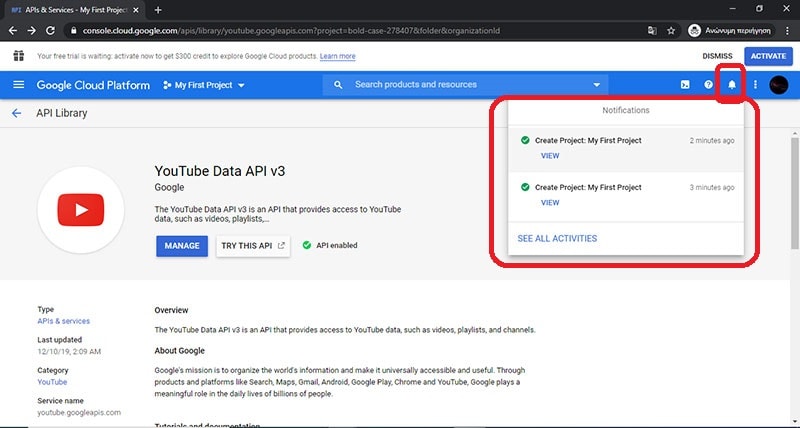This screenshot has height=428, width=800.
Task: Expand the My First Project selector
Action: (x=203, y=85)
